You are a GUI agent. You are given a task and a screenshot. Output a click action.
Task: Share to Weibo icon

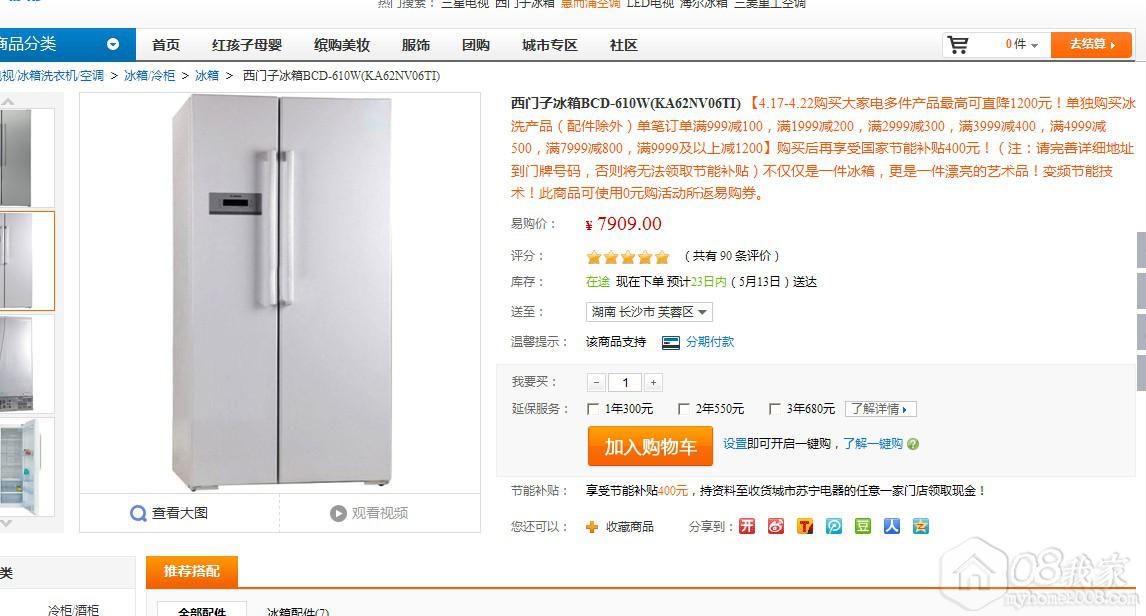(x=775, y=526)
